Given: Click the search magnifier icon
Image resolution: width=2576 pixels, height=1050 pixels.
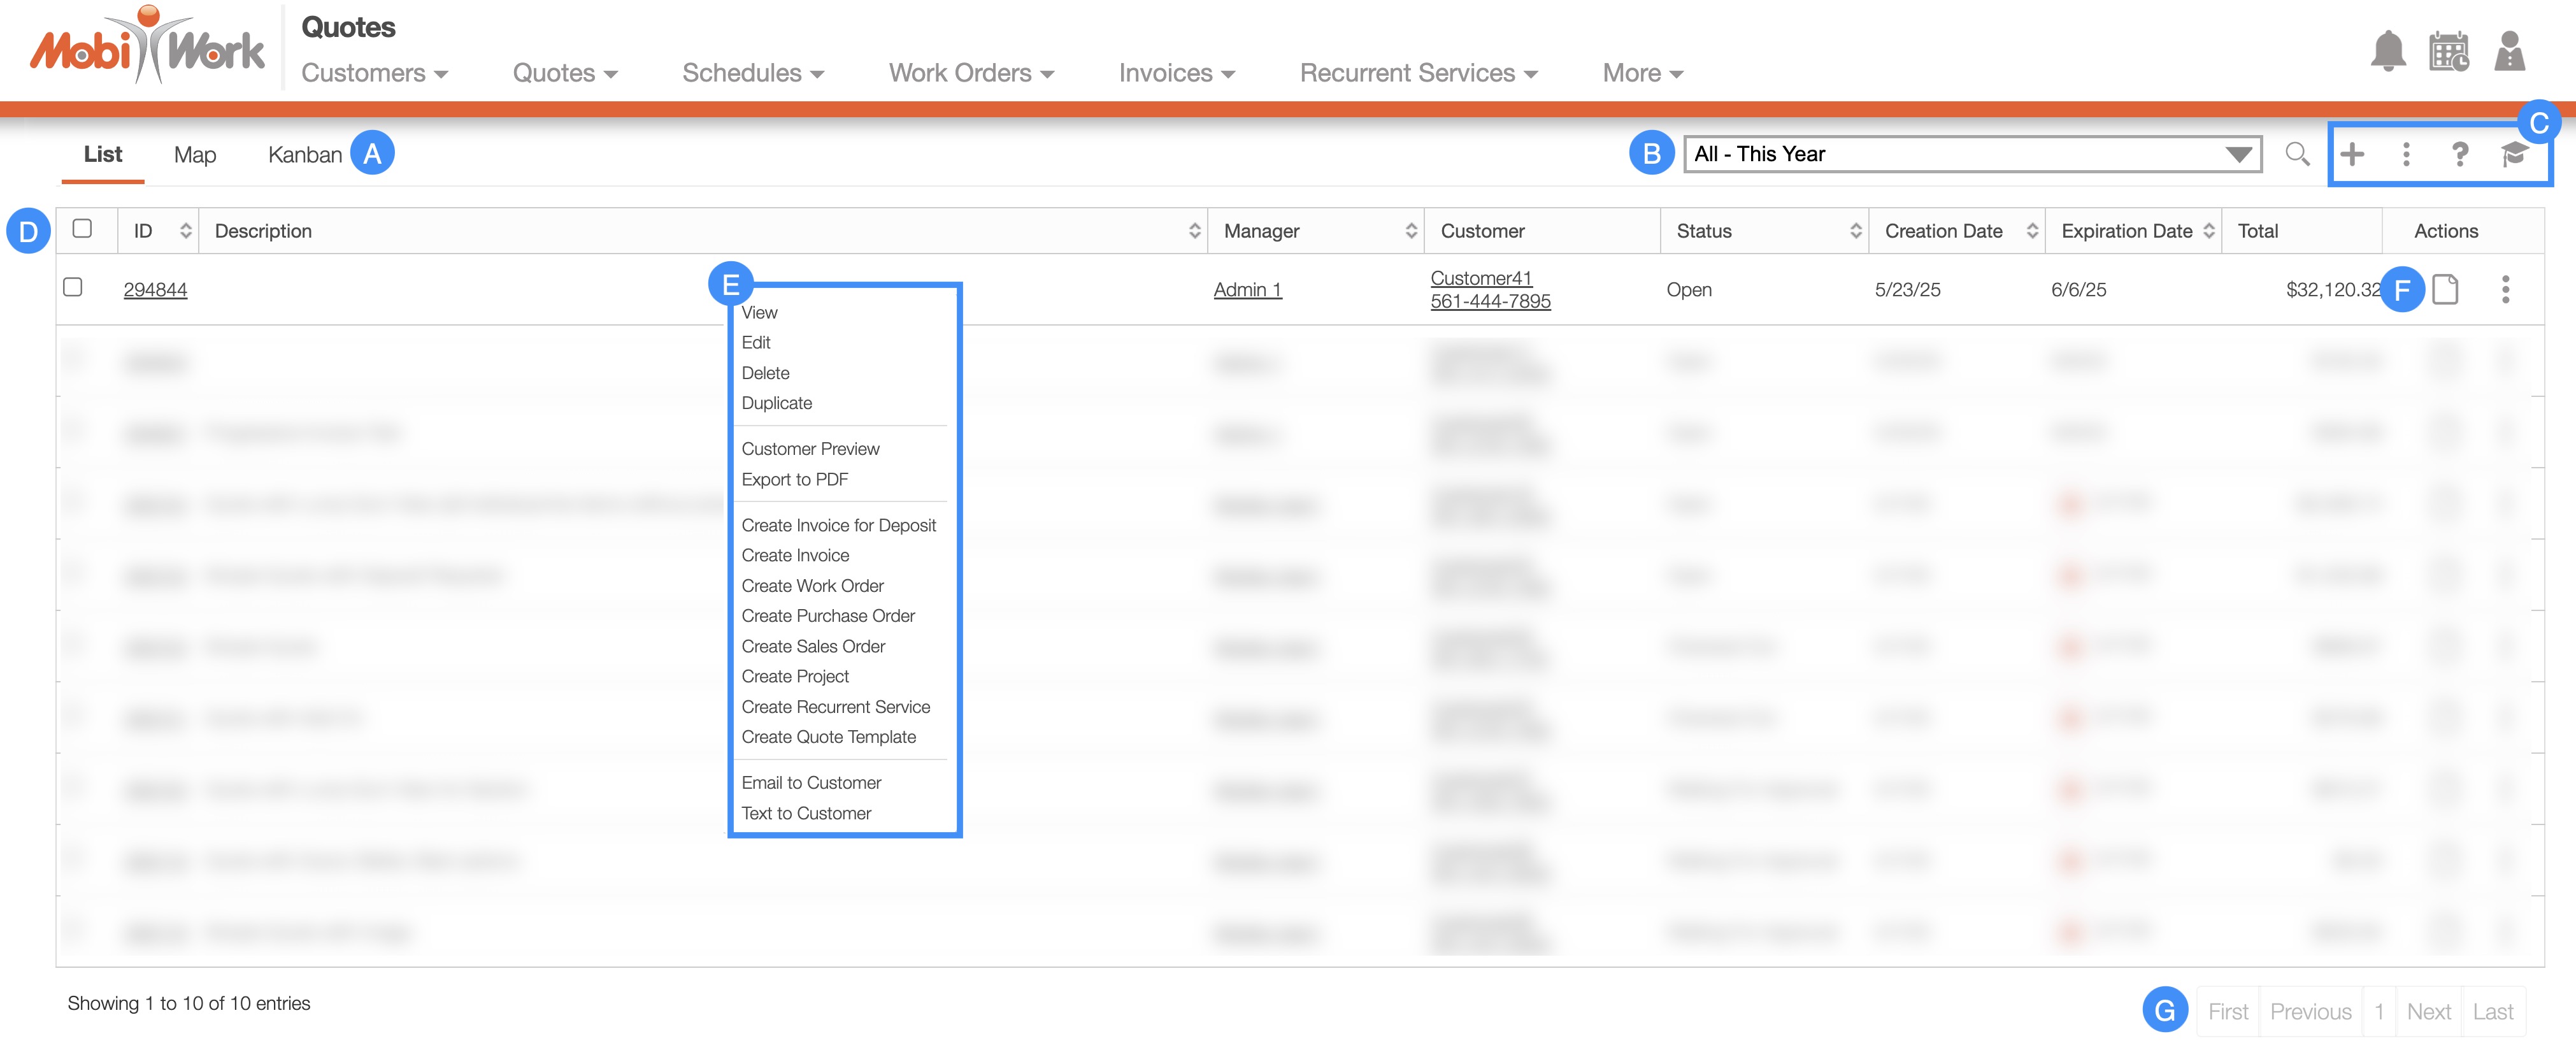Looking at the screenshot, I should (2297, 154).
